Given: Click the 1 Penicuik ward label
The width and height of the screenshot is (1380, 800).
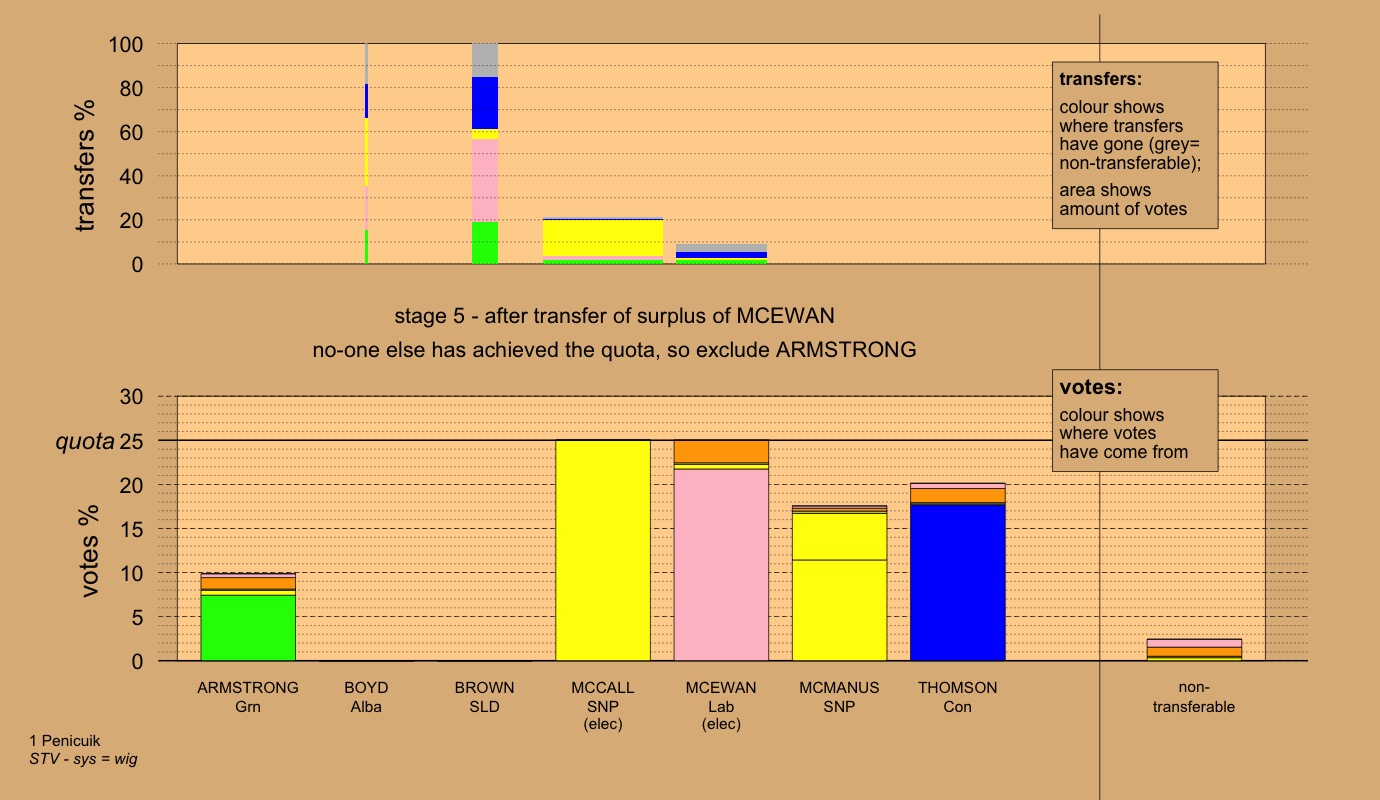Looking at the screenshot, I should (x=72, y=741).
